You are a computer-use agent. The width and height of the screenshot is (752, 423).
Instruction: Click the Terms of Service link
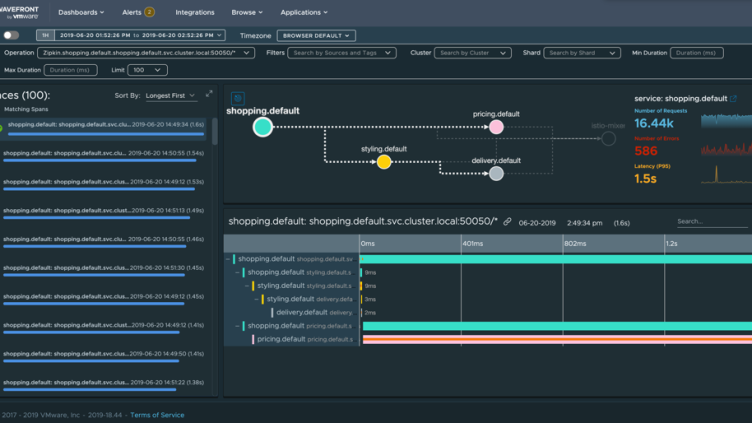click(157, 415)
